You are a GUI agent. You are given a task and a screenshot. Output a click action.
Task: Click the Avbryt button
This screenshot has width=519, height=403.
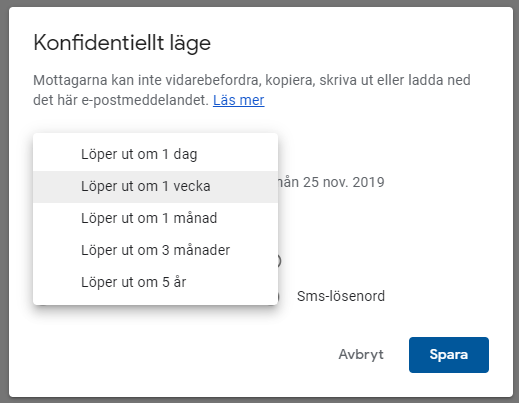[361, 355]
